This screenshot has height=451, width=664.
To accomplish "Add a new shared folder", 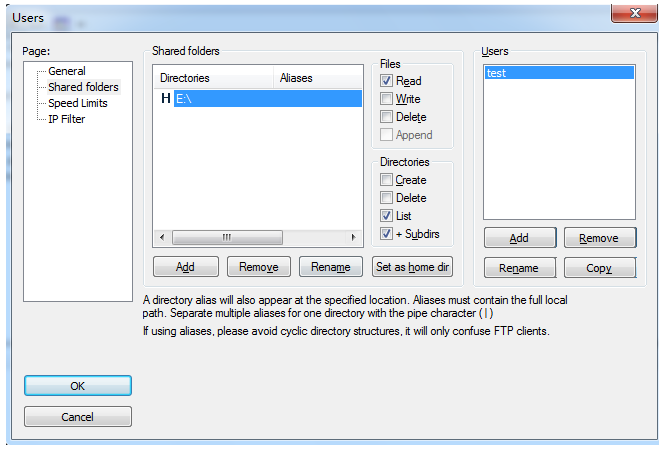I will [x=186, y=267].
